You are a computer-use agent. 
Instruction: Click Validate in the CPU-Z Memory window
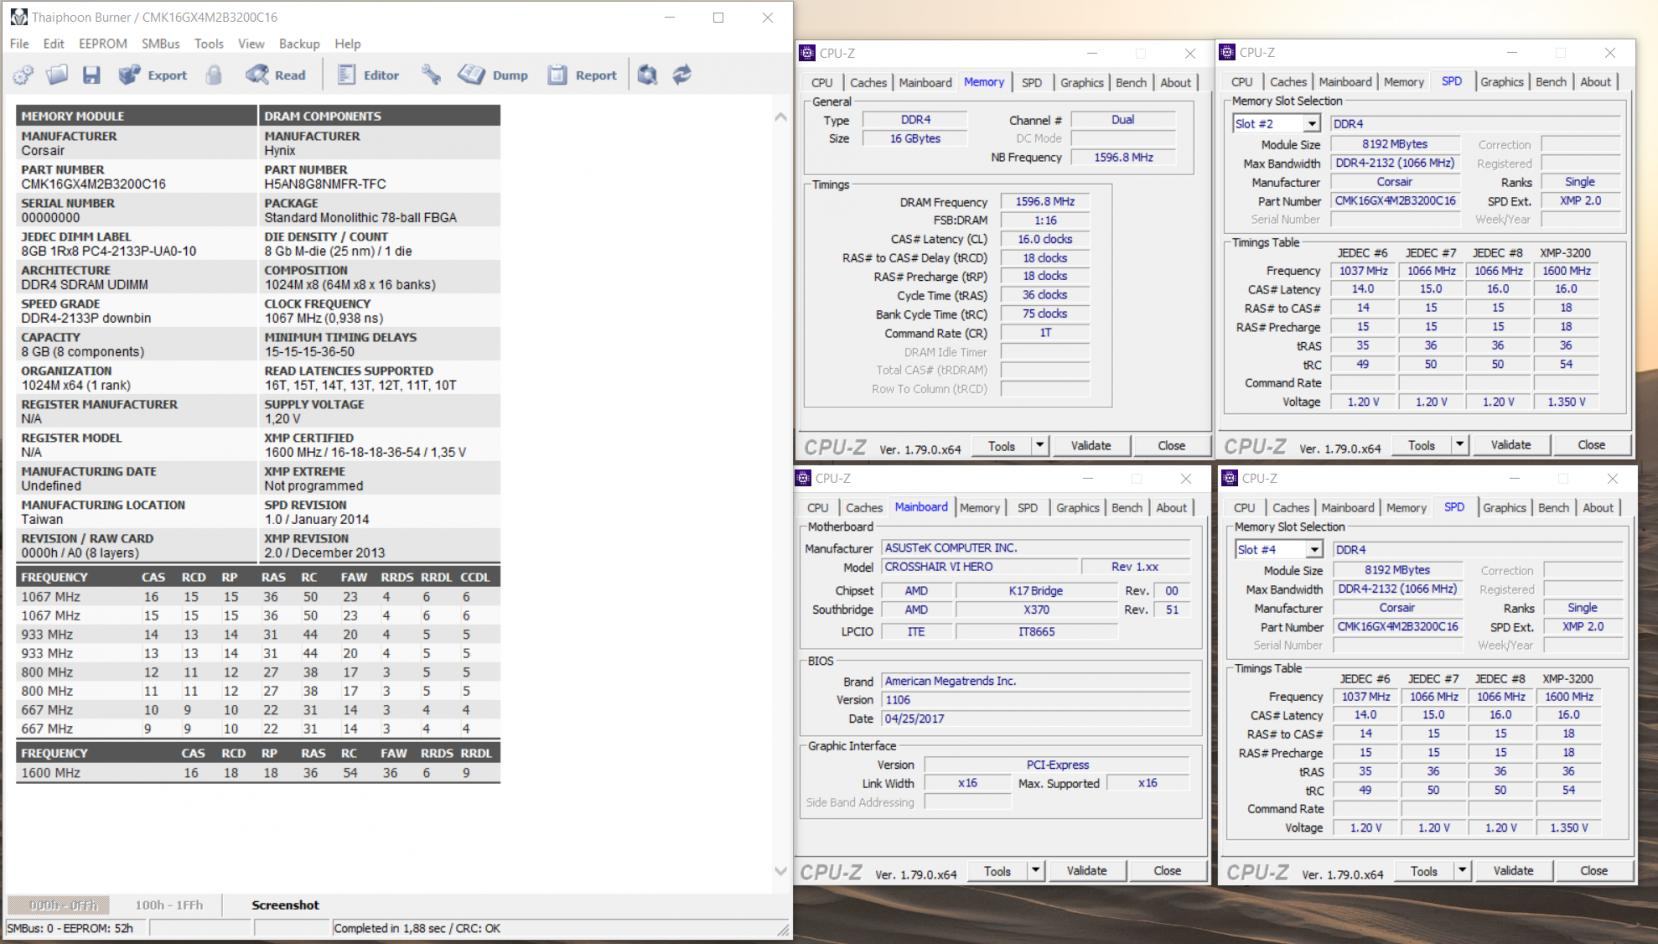click(x=1091, y=446)
